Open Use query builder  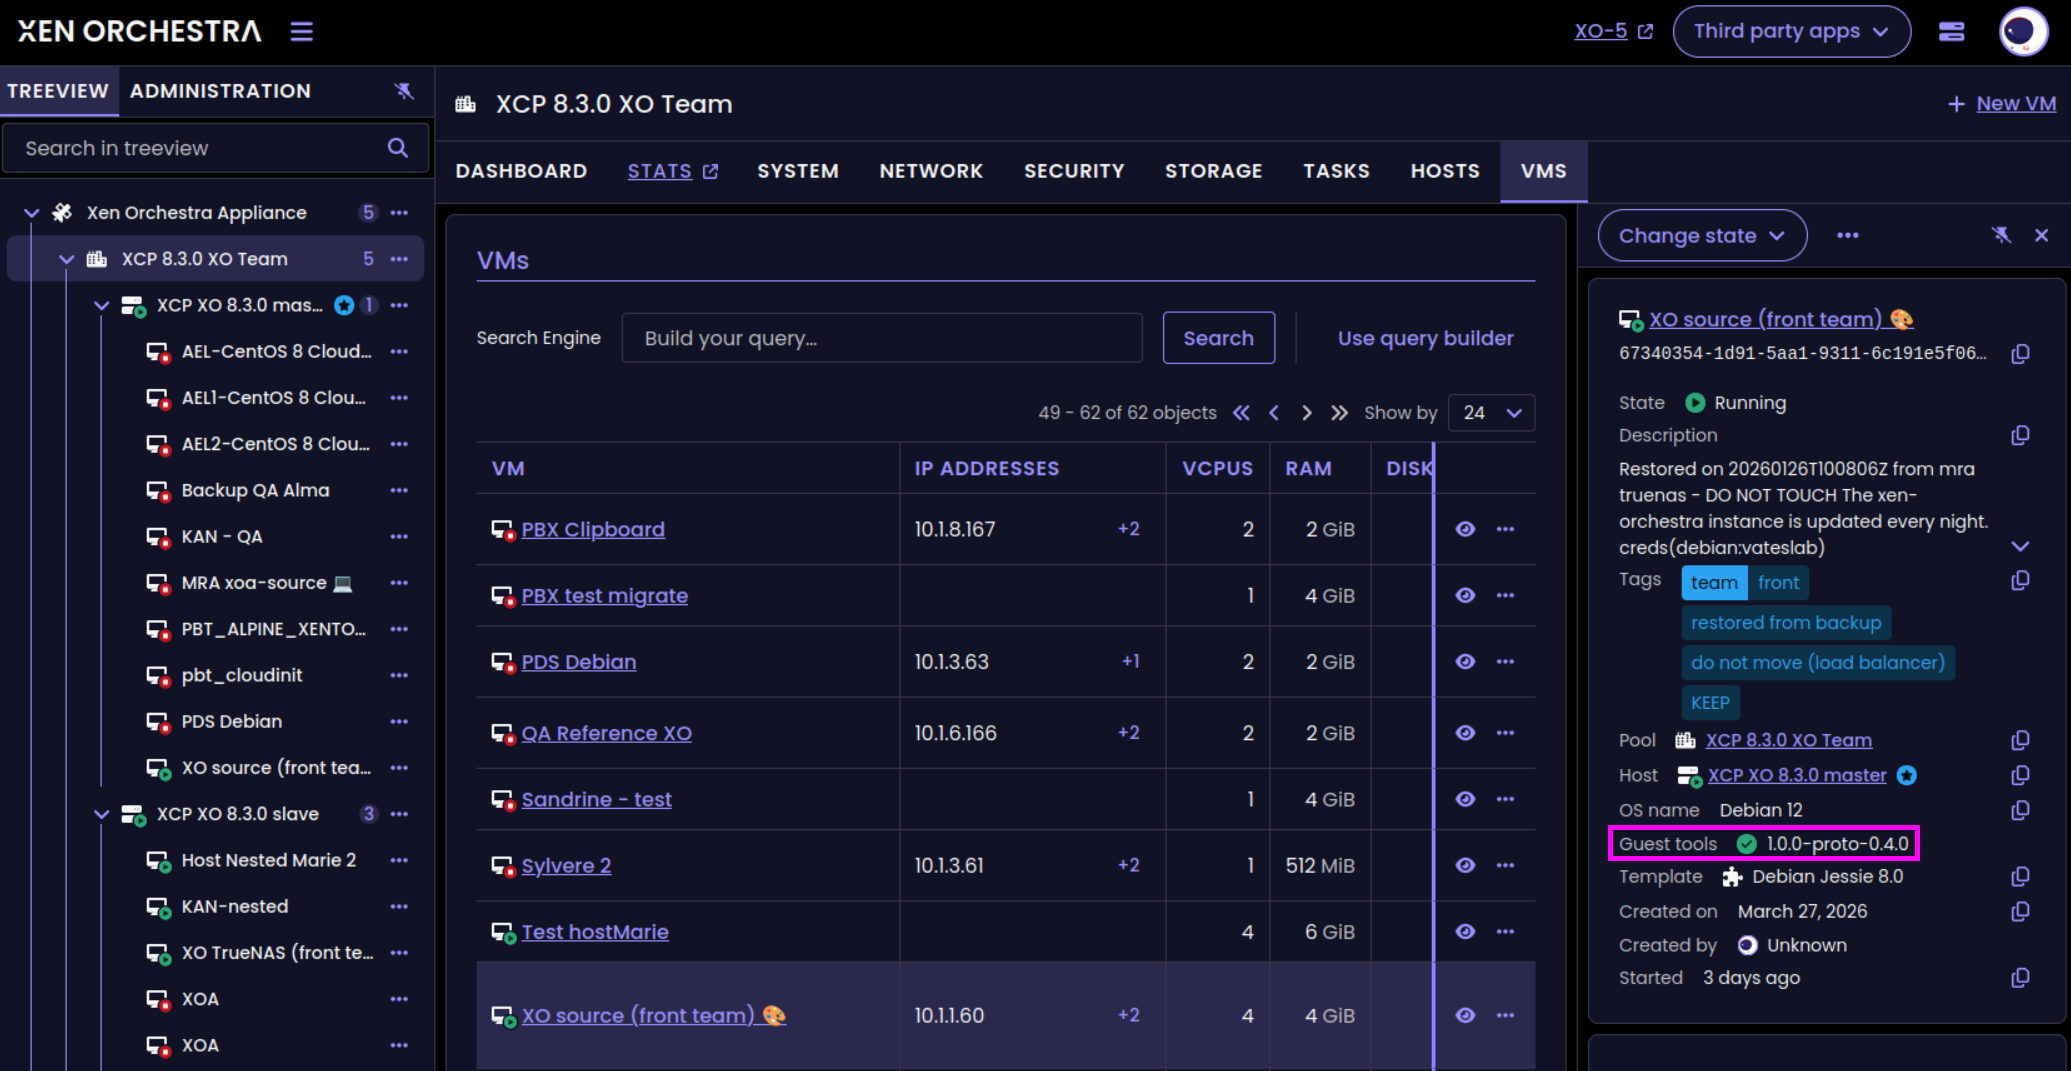click(1425, 338)
